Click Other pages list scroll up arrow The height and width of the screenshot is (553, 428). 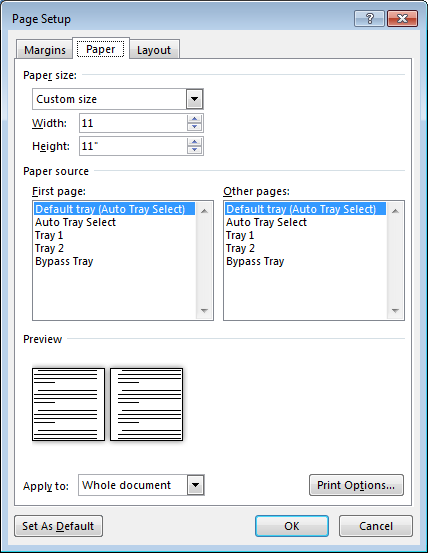coord(395,211)
